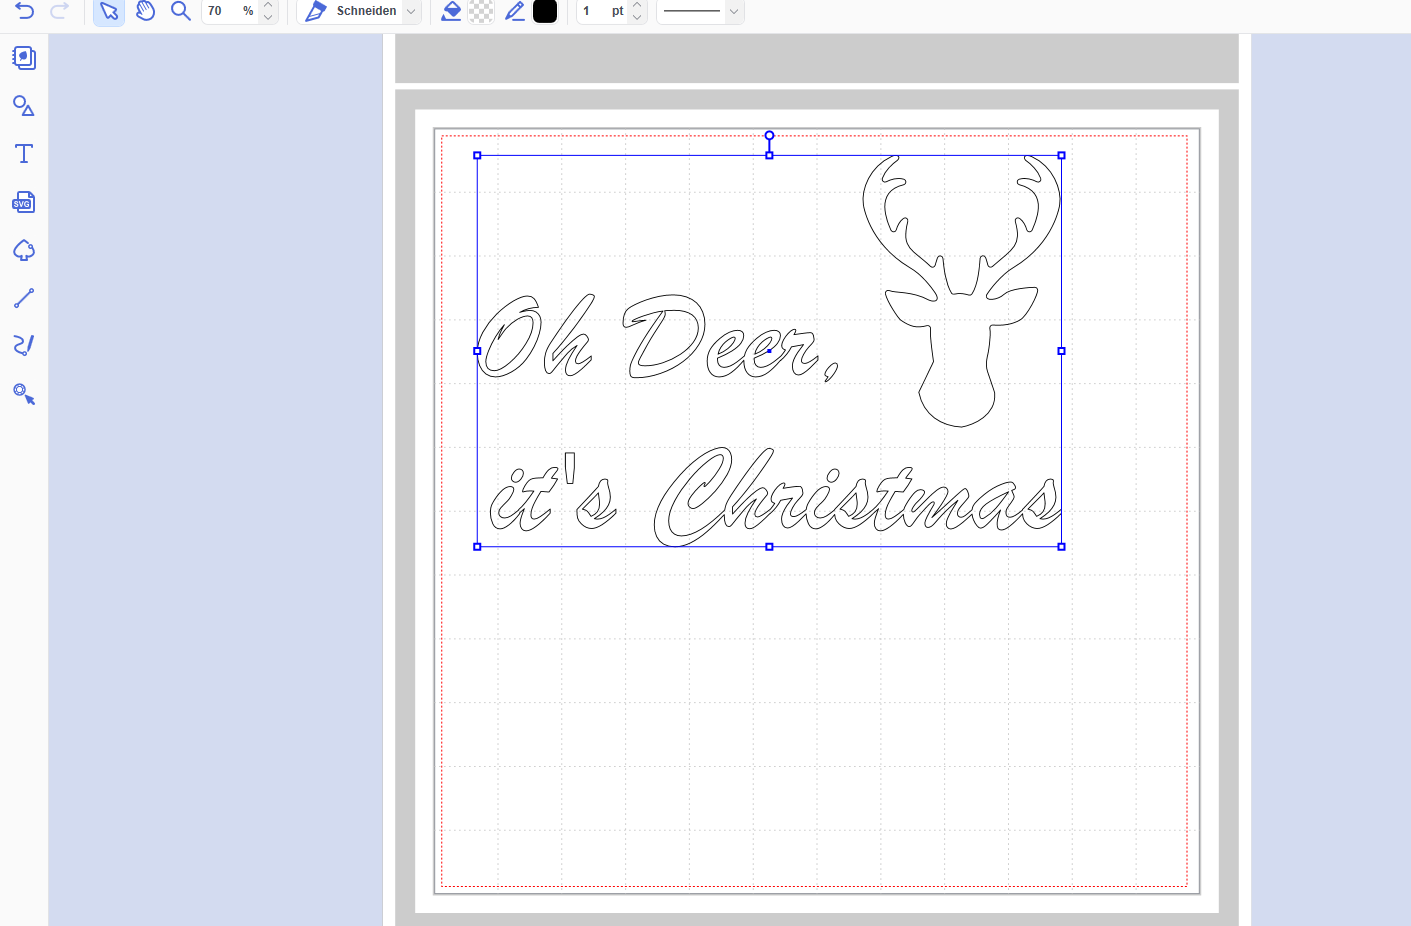Image resolution: width=1411 pixels, height=926 pixels.
Task: Activate the magnifier zoom tool
Action: click(180, 11)
